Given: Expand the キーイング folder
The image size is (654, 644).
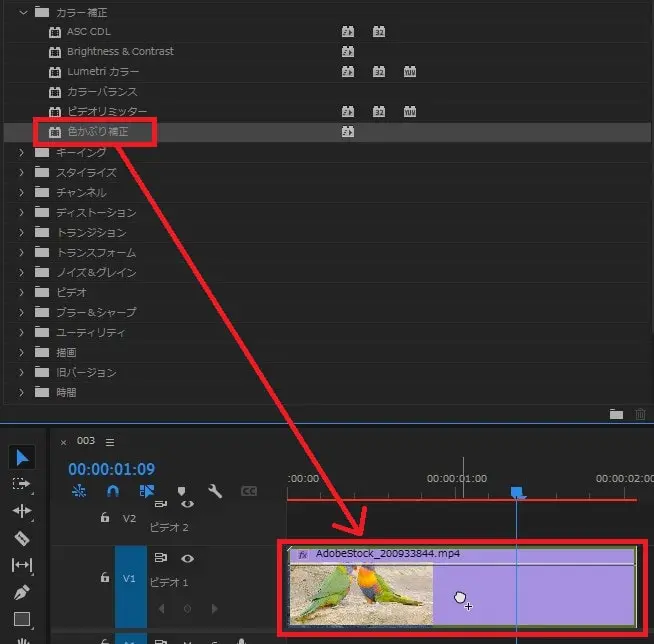Looking at the screenshot, I should (23, 152).
